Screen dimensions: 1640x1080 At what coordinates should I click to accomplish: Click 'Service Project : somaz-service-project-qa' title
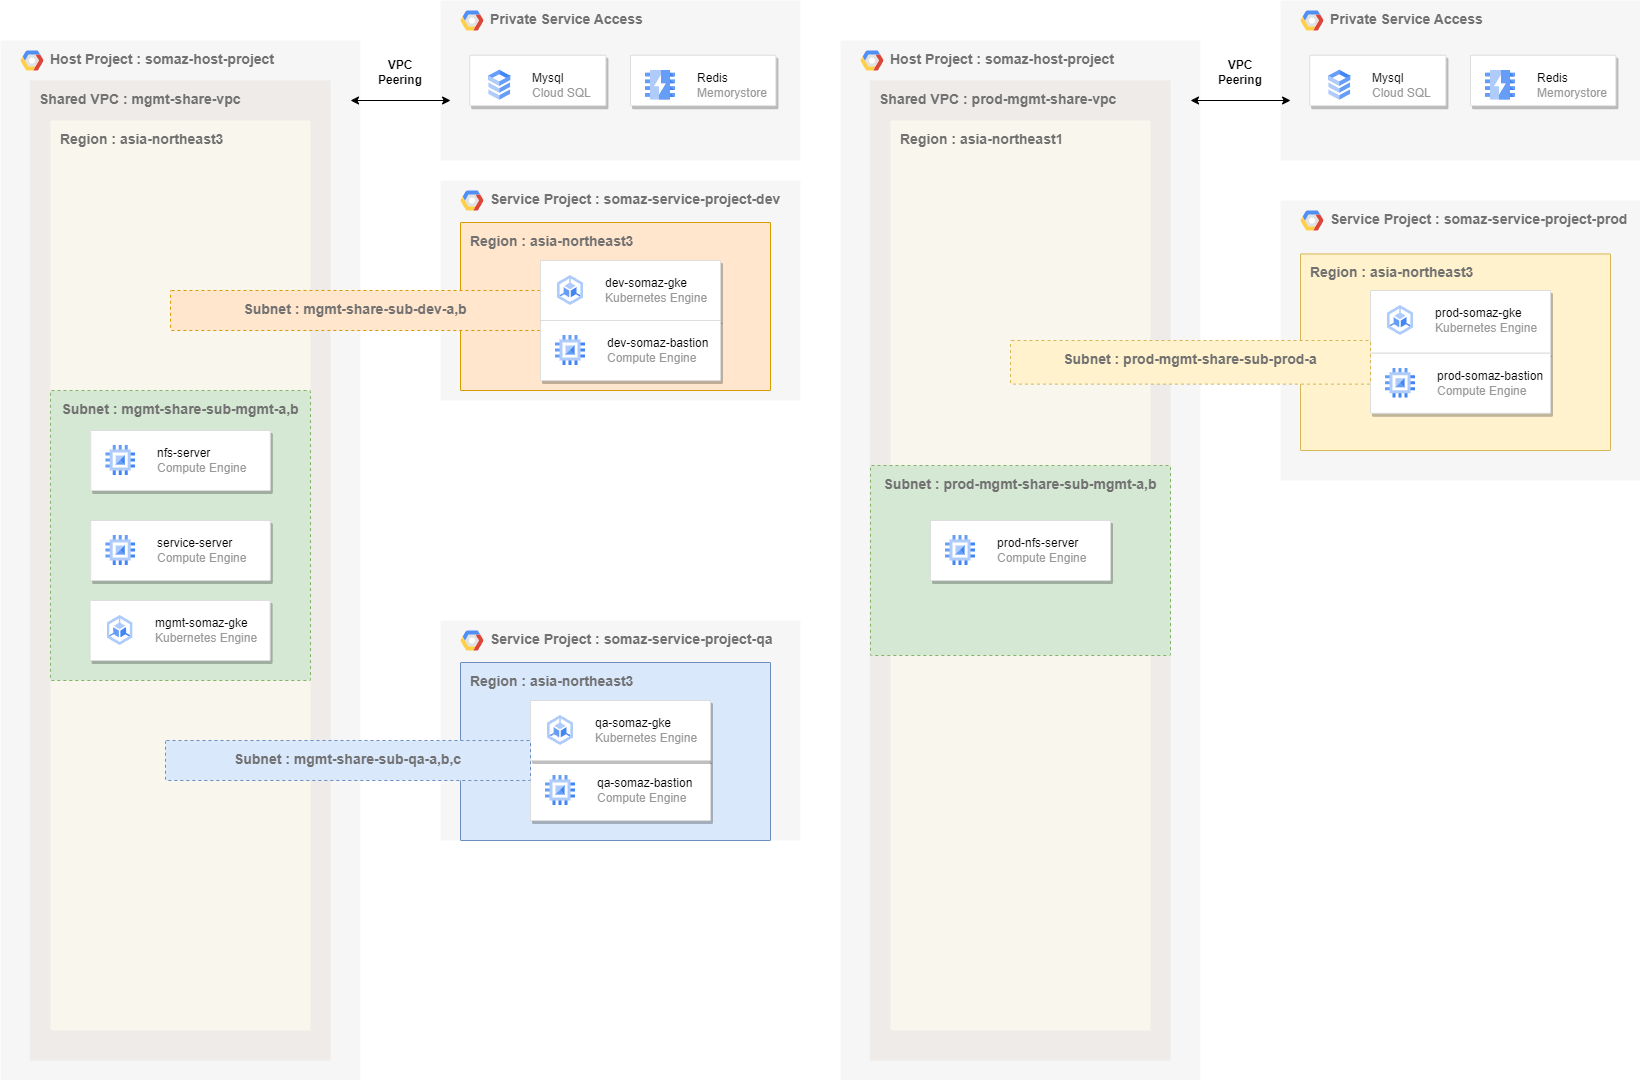click(631, 639)
